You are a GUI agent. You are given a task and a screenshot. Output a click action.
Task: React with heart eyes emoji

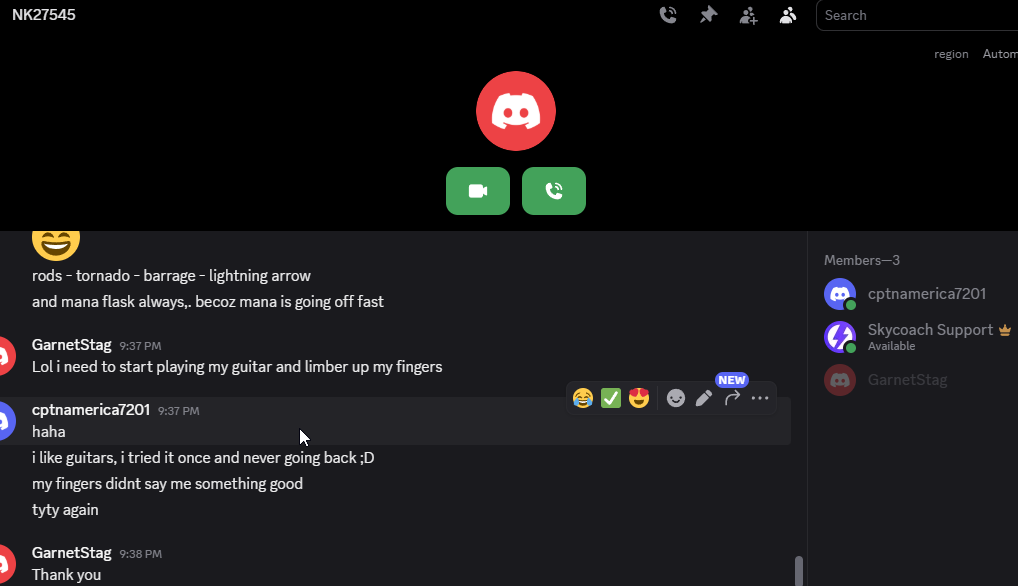[639, 398]
